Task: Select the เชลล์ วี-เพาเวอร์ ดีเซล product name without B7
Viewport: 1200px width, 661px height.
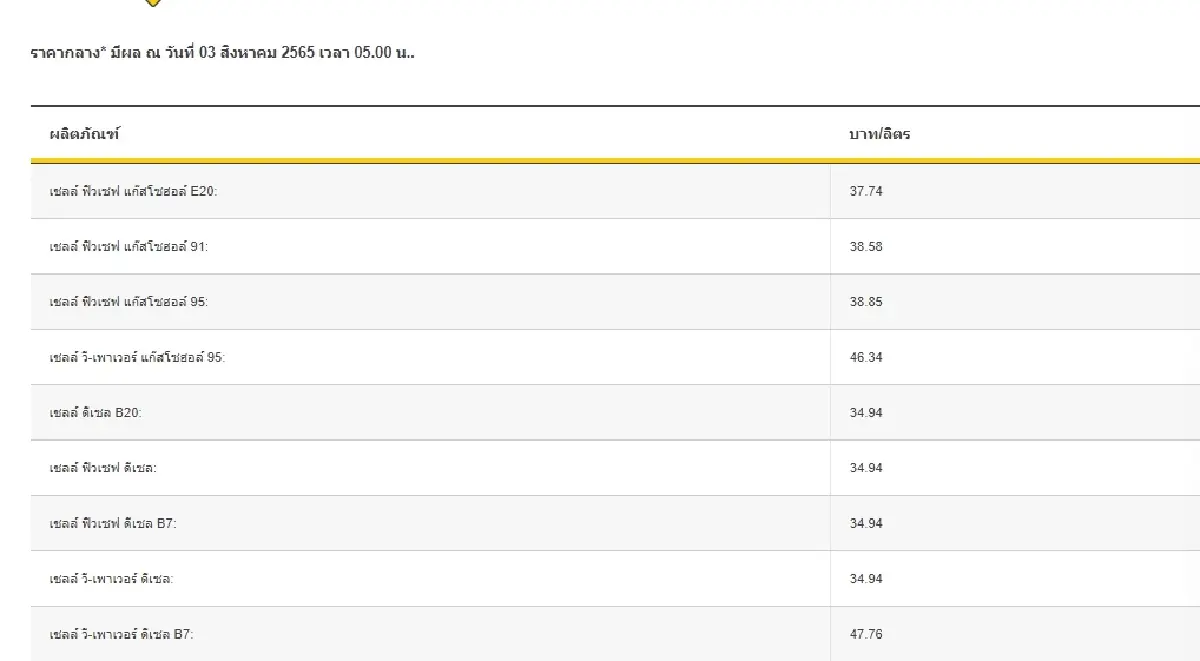Action: (x=112, y=579)
